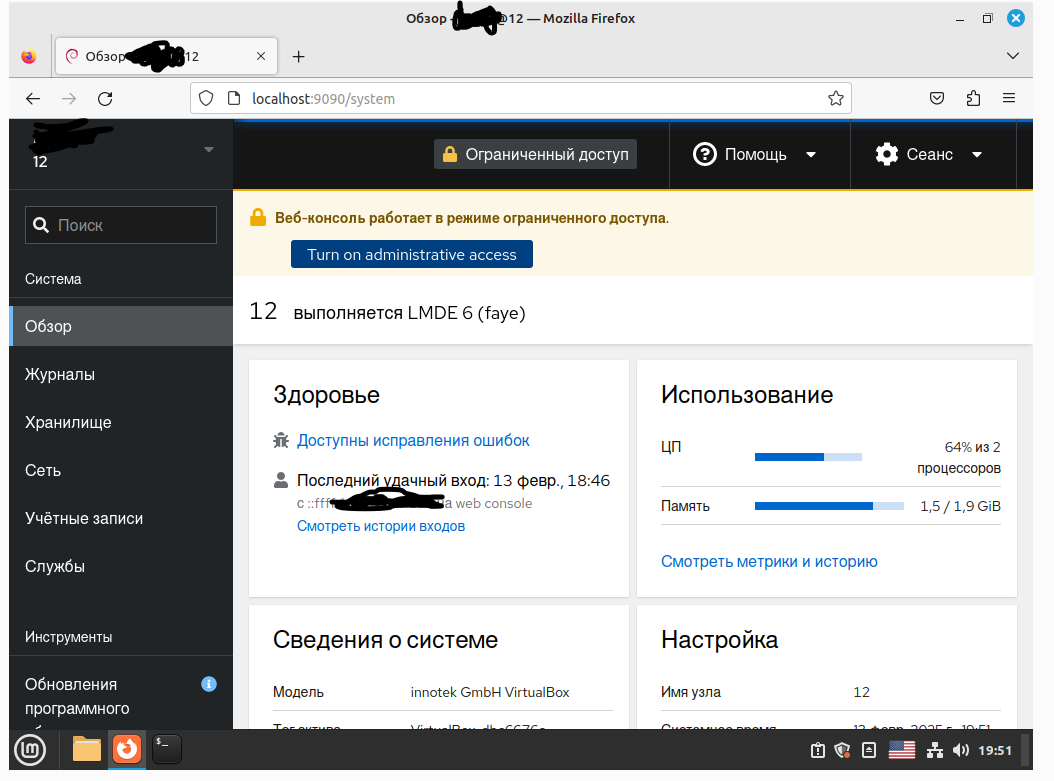Click Смотреть истории входов link
The width and height of the screenshot is (1054, 781).
click(x=380, y=526)
